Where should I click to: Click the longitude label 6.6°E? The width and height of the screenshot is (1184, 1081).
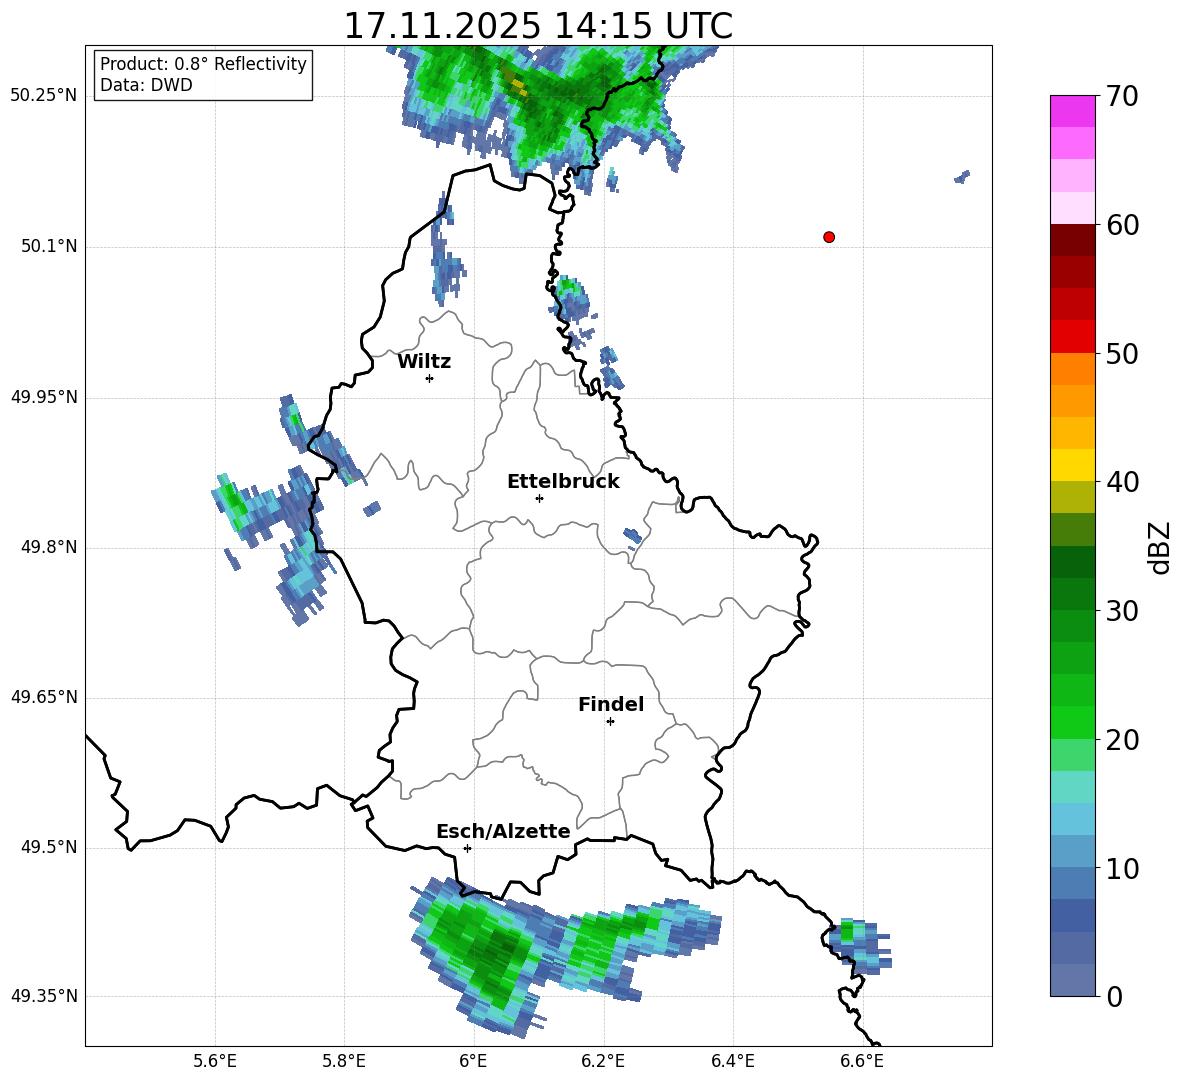click(x=862, y=1061)
